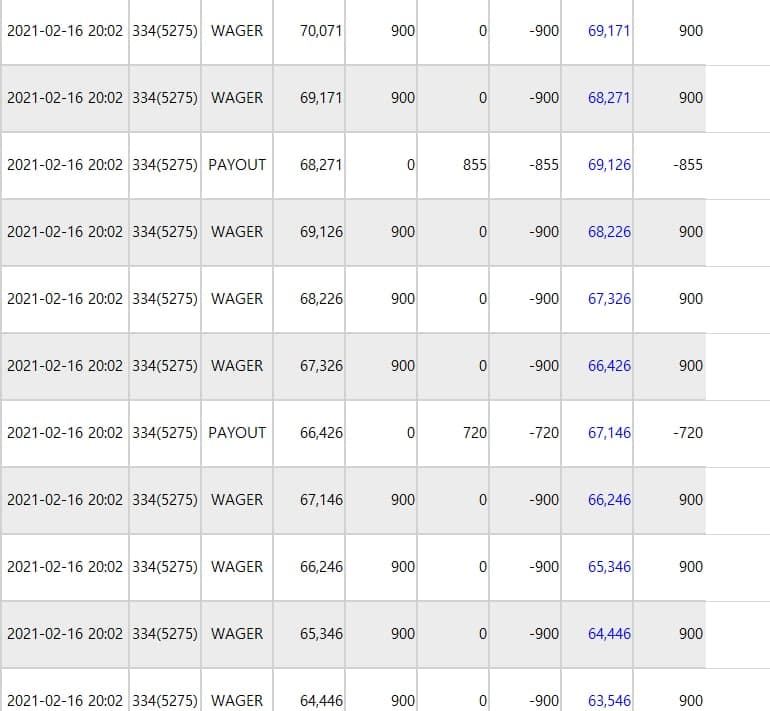Click the 65,346 blue balance link
The height and width of the screenshot is (711, 770).
[x=609, y=567]
